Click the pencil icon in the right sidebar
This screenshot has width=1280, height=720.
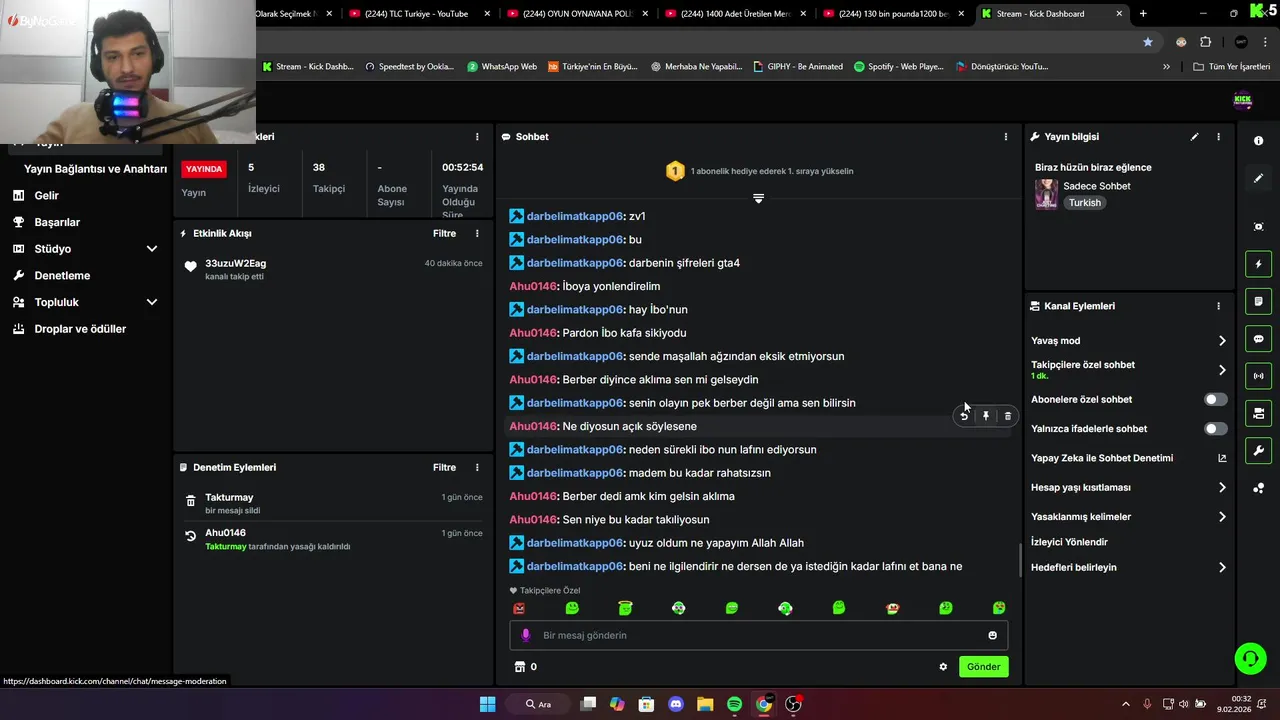[1258, 178]
